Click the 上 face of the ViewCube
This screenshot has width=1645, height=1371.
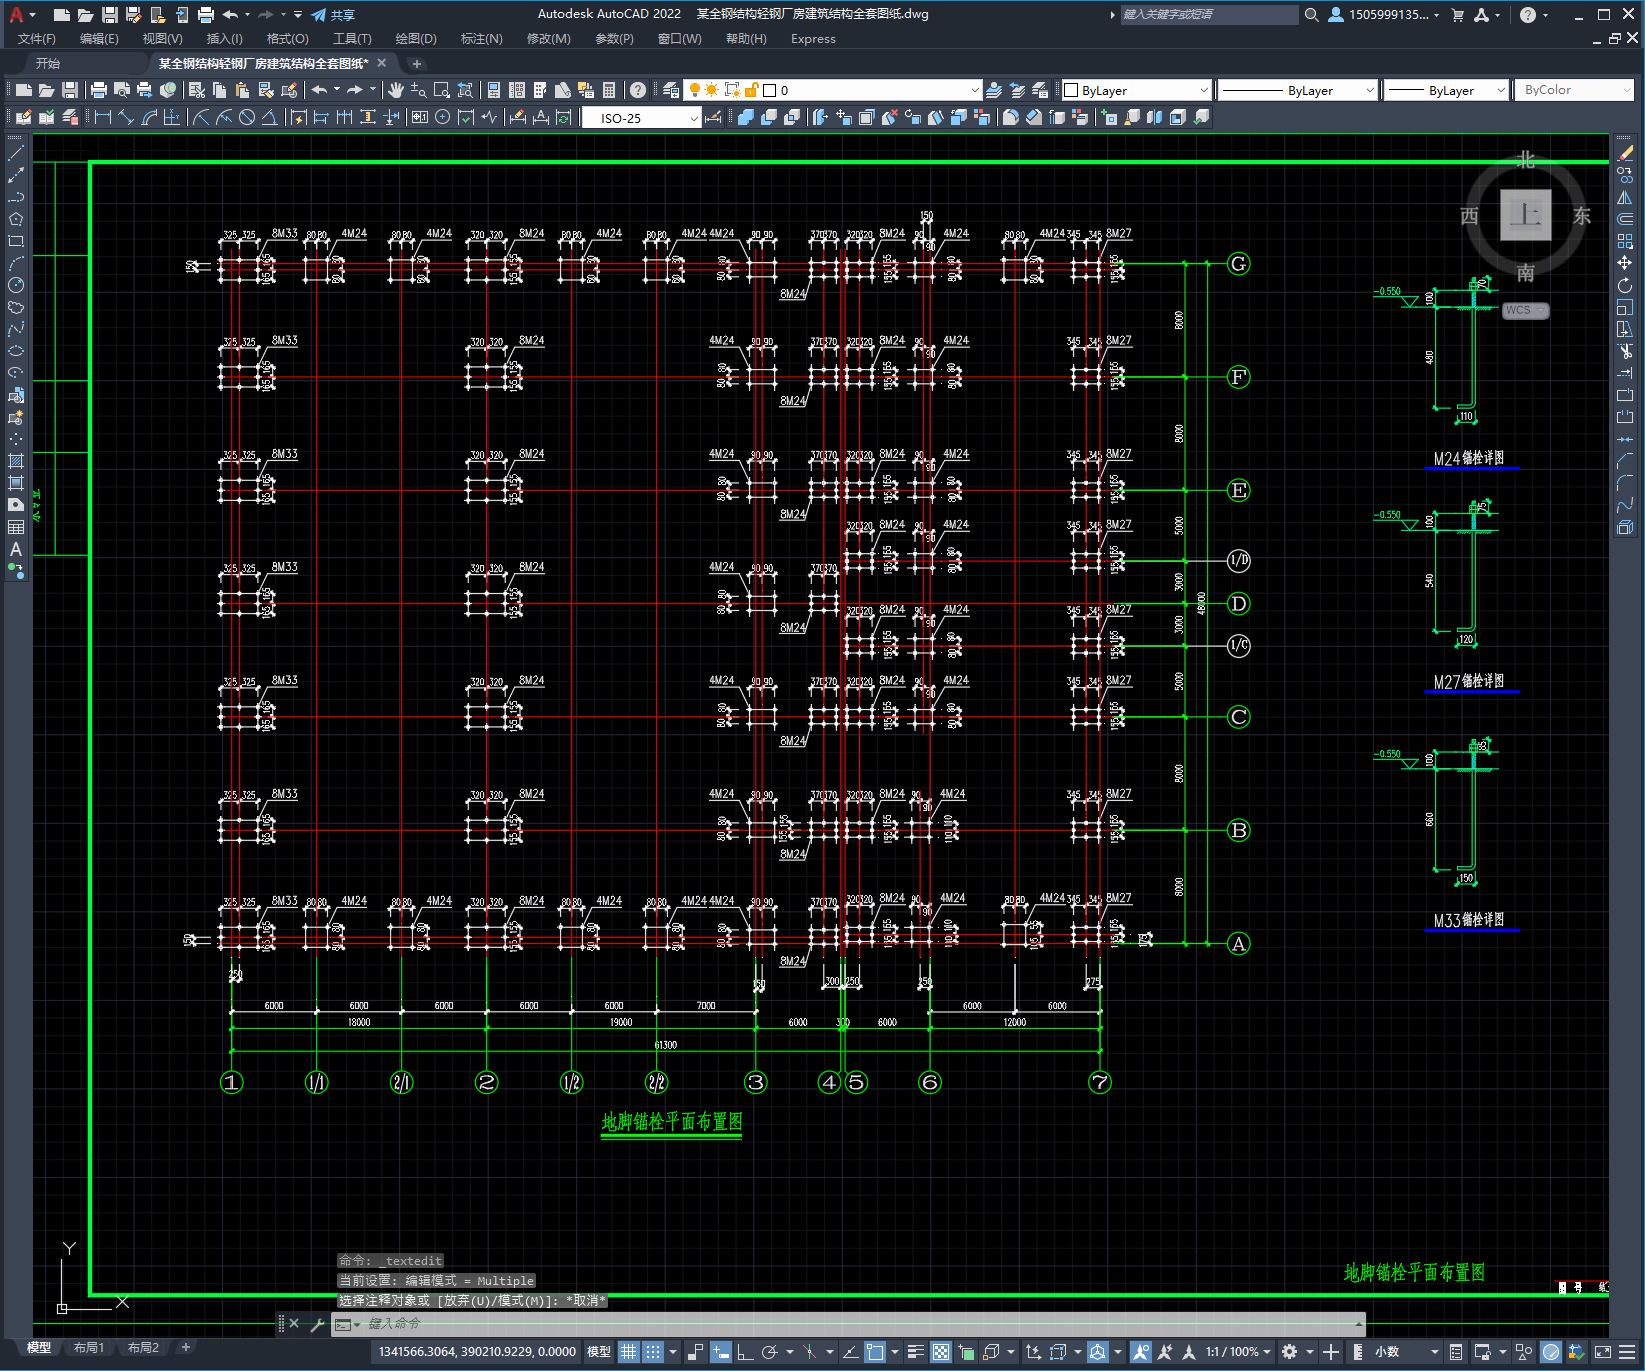click(1526, 215)
